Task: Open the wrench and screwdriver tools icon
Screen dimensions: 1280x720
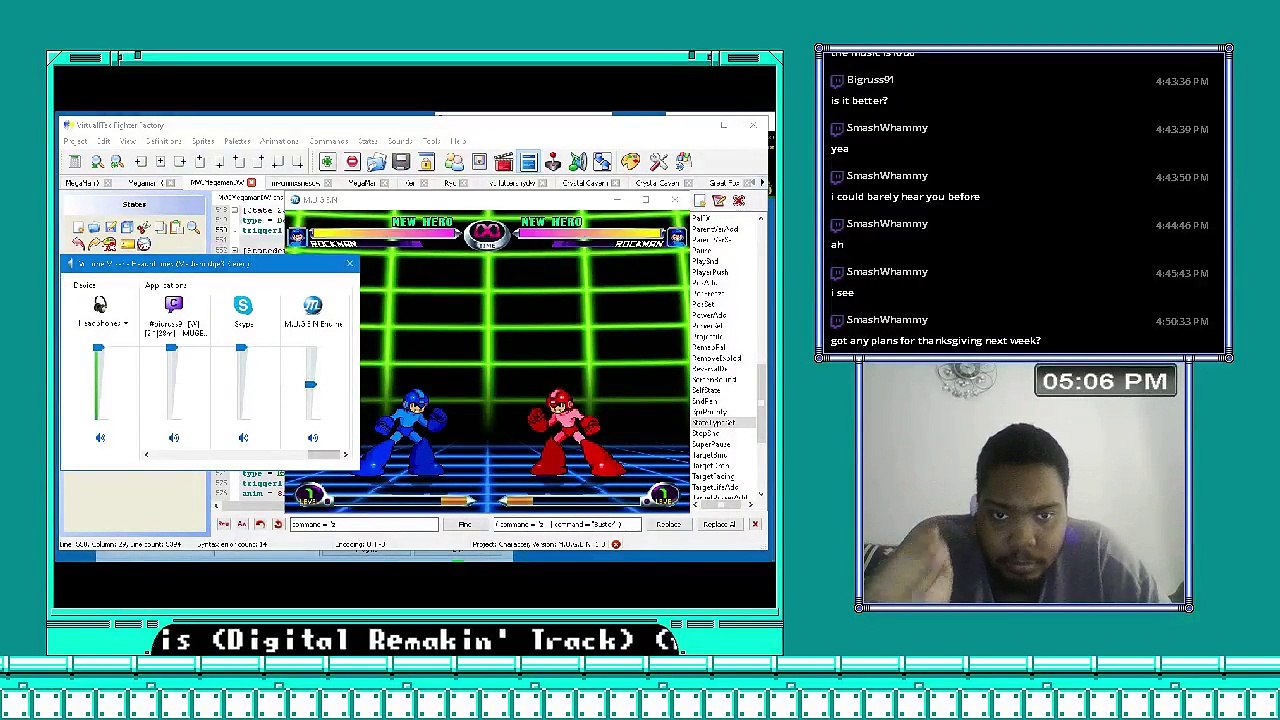Action: [658, 162]
